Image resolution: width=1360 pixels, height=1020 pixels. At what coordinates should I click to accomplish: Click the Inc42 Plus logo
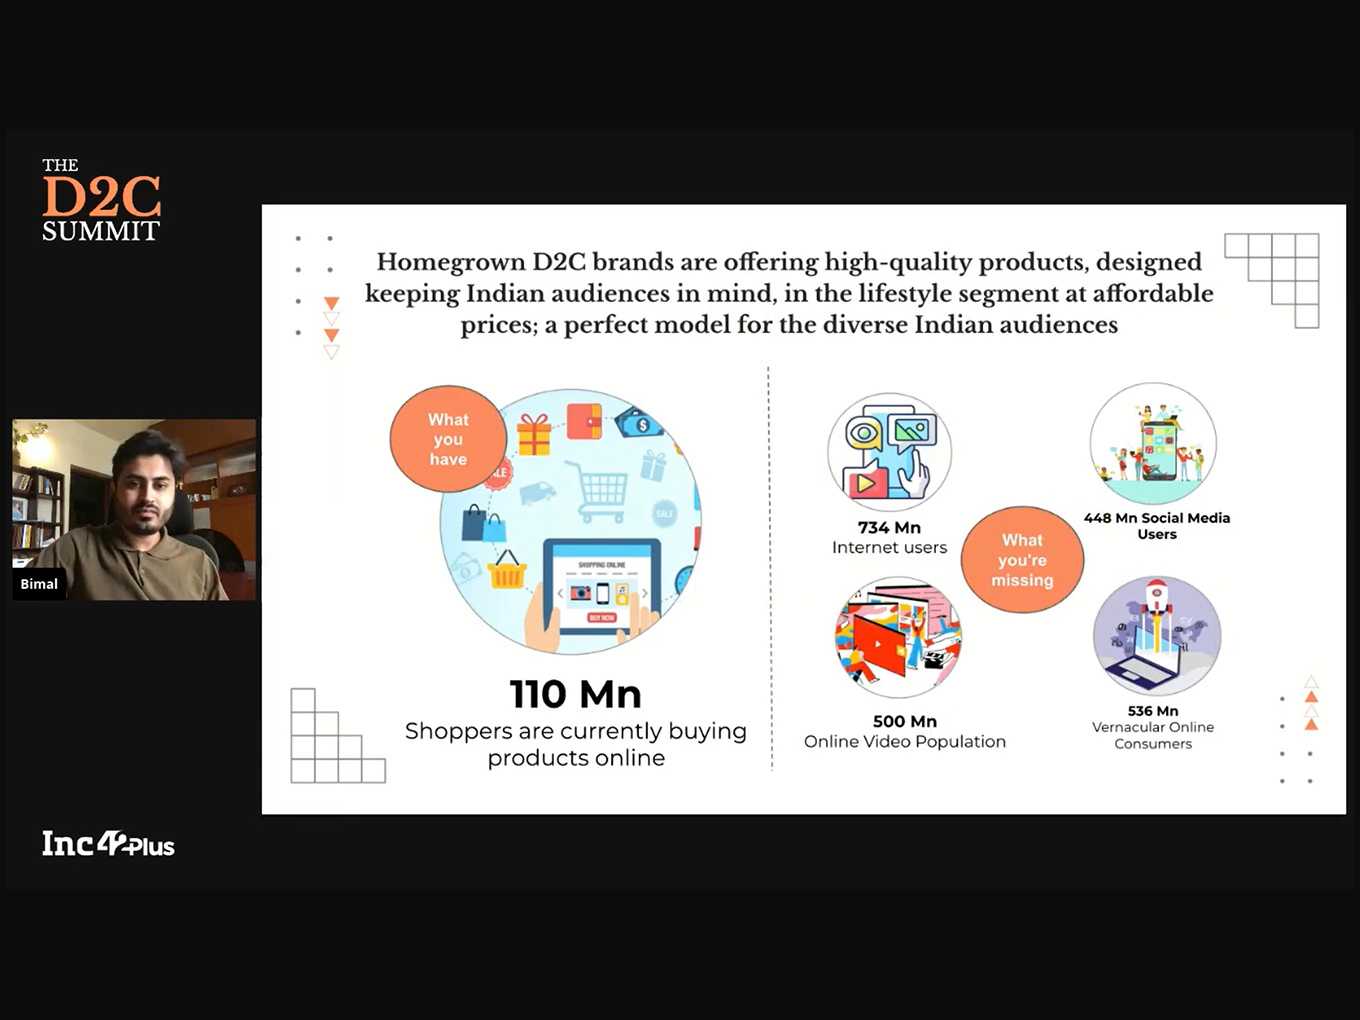tap(108, 844)
